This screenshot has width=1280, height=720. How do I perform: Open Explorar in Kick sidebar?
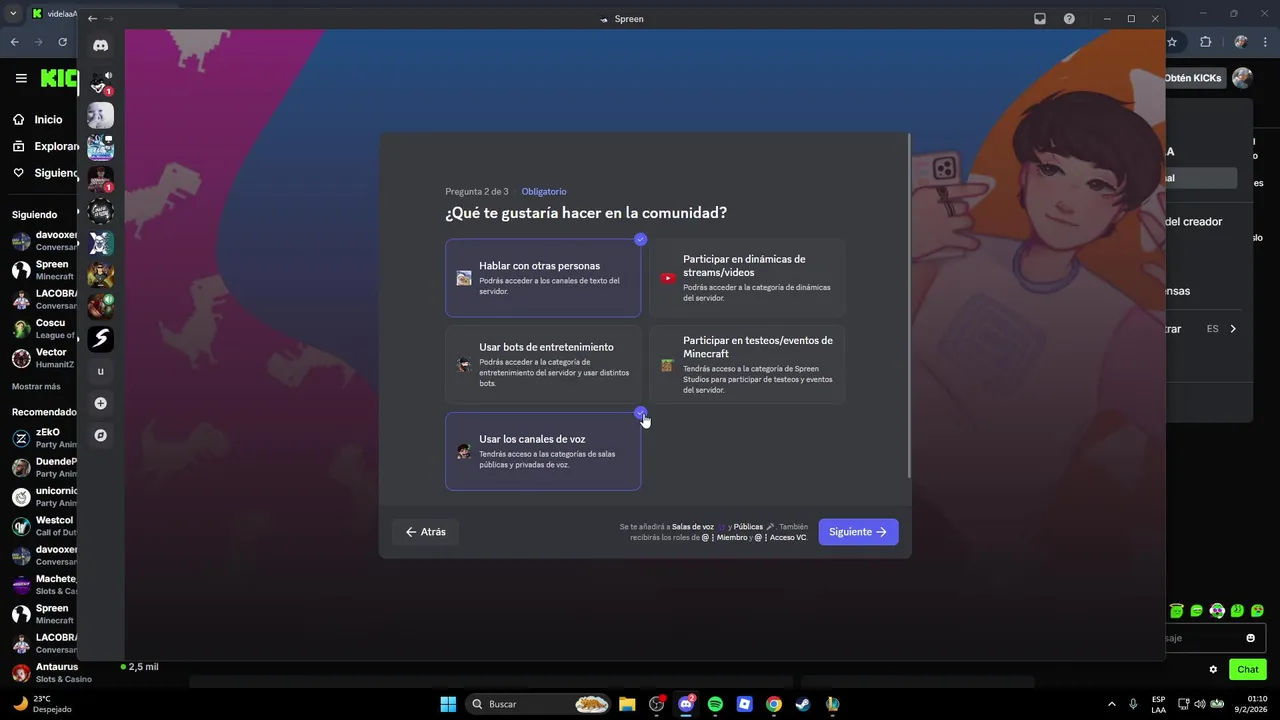click(x=44, y=146)
